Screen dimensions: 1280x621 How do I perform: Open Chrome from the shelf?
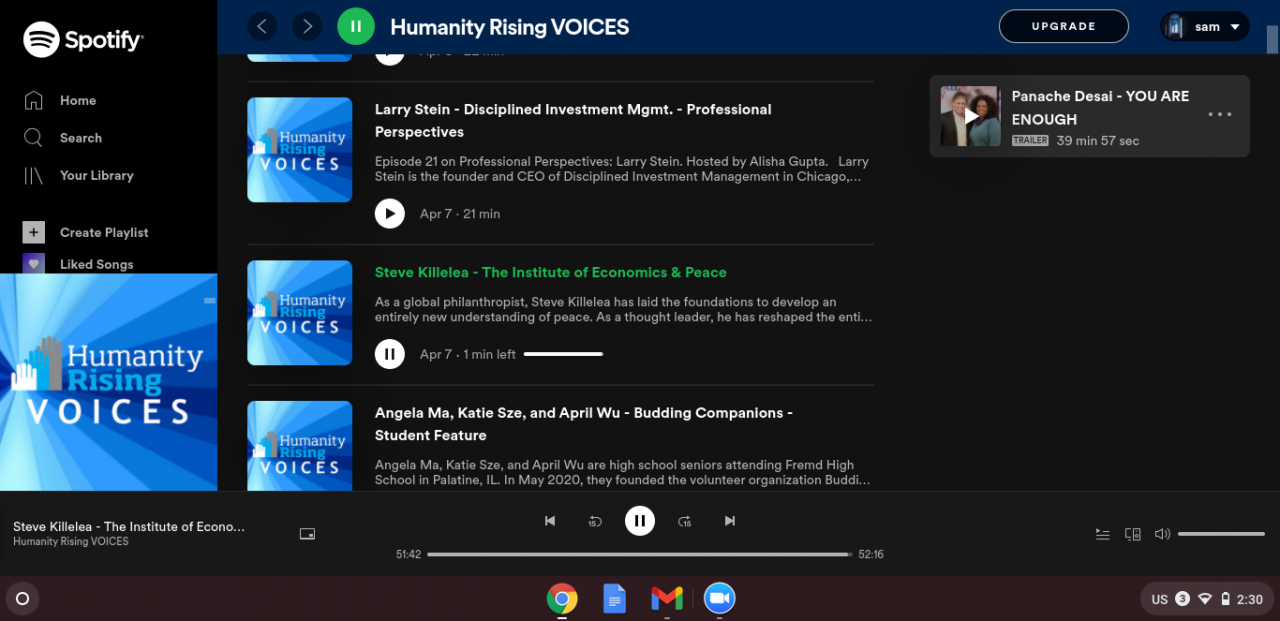[562, 599]
